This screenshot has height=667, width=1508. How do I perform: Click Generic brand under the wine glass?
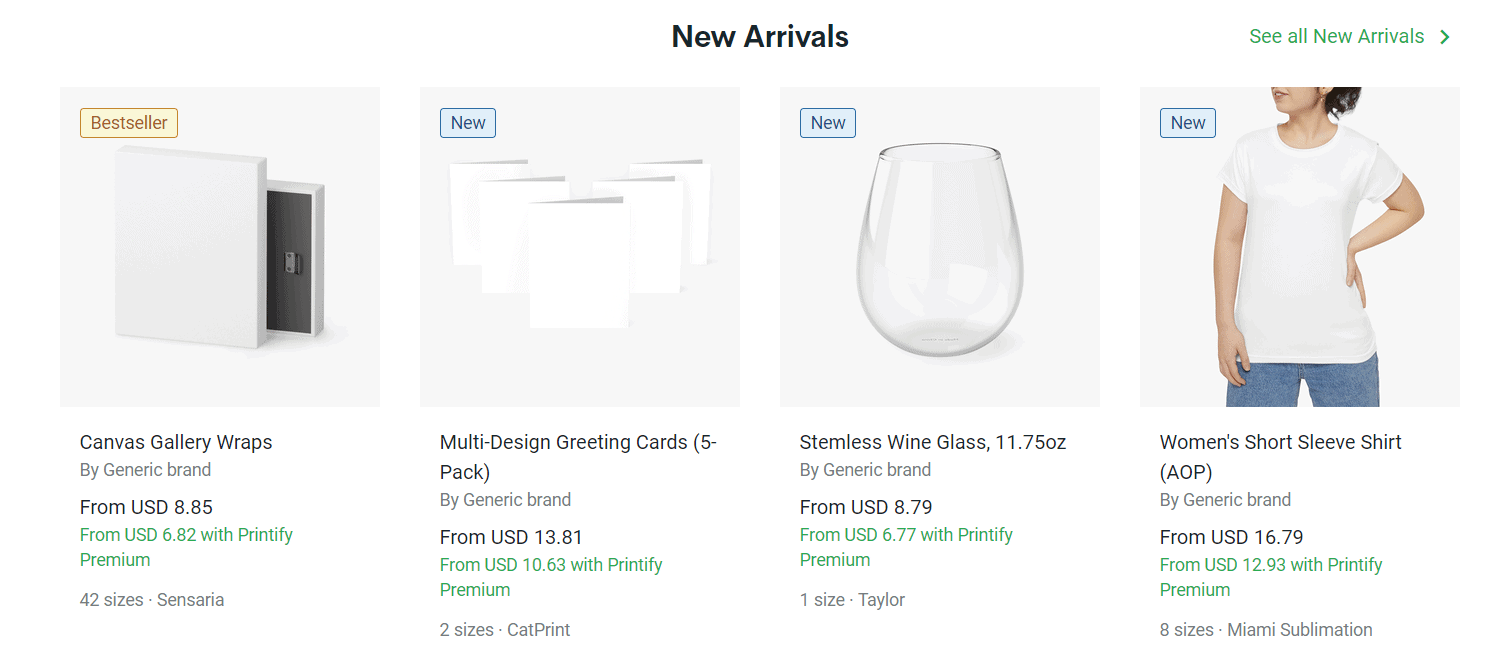865,469
